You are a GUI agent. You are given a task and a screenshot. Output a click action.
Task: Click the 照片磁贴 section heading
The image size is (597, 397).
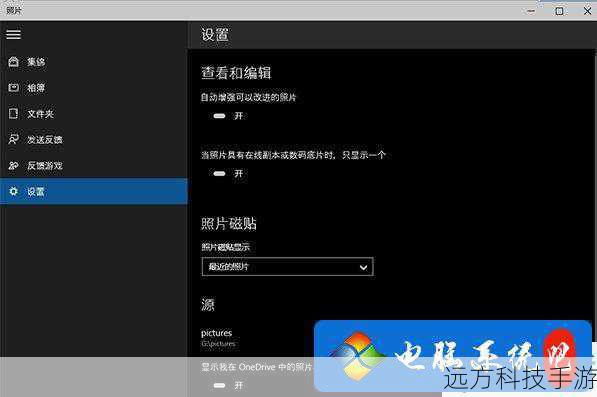click(229, 223)
